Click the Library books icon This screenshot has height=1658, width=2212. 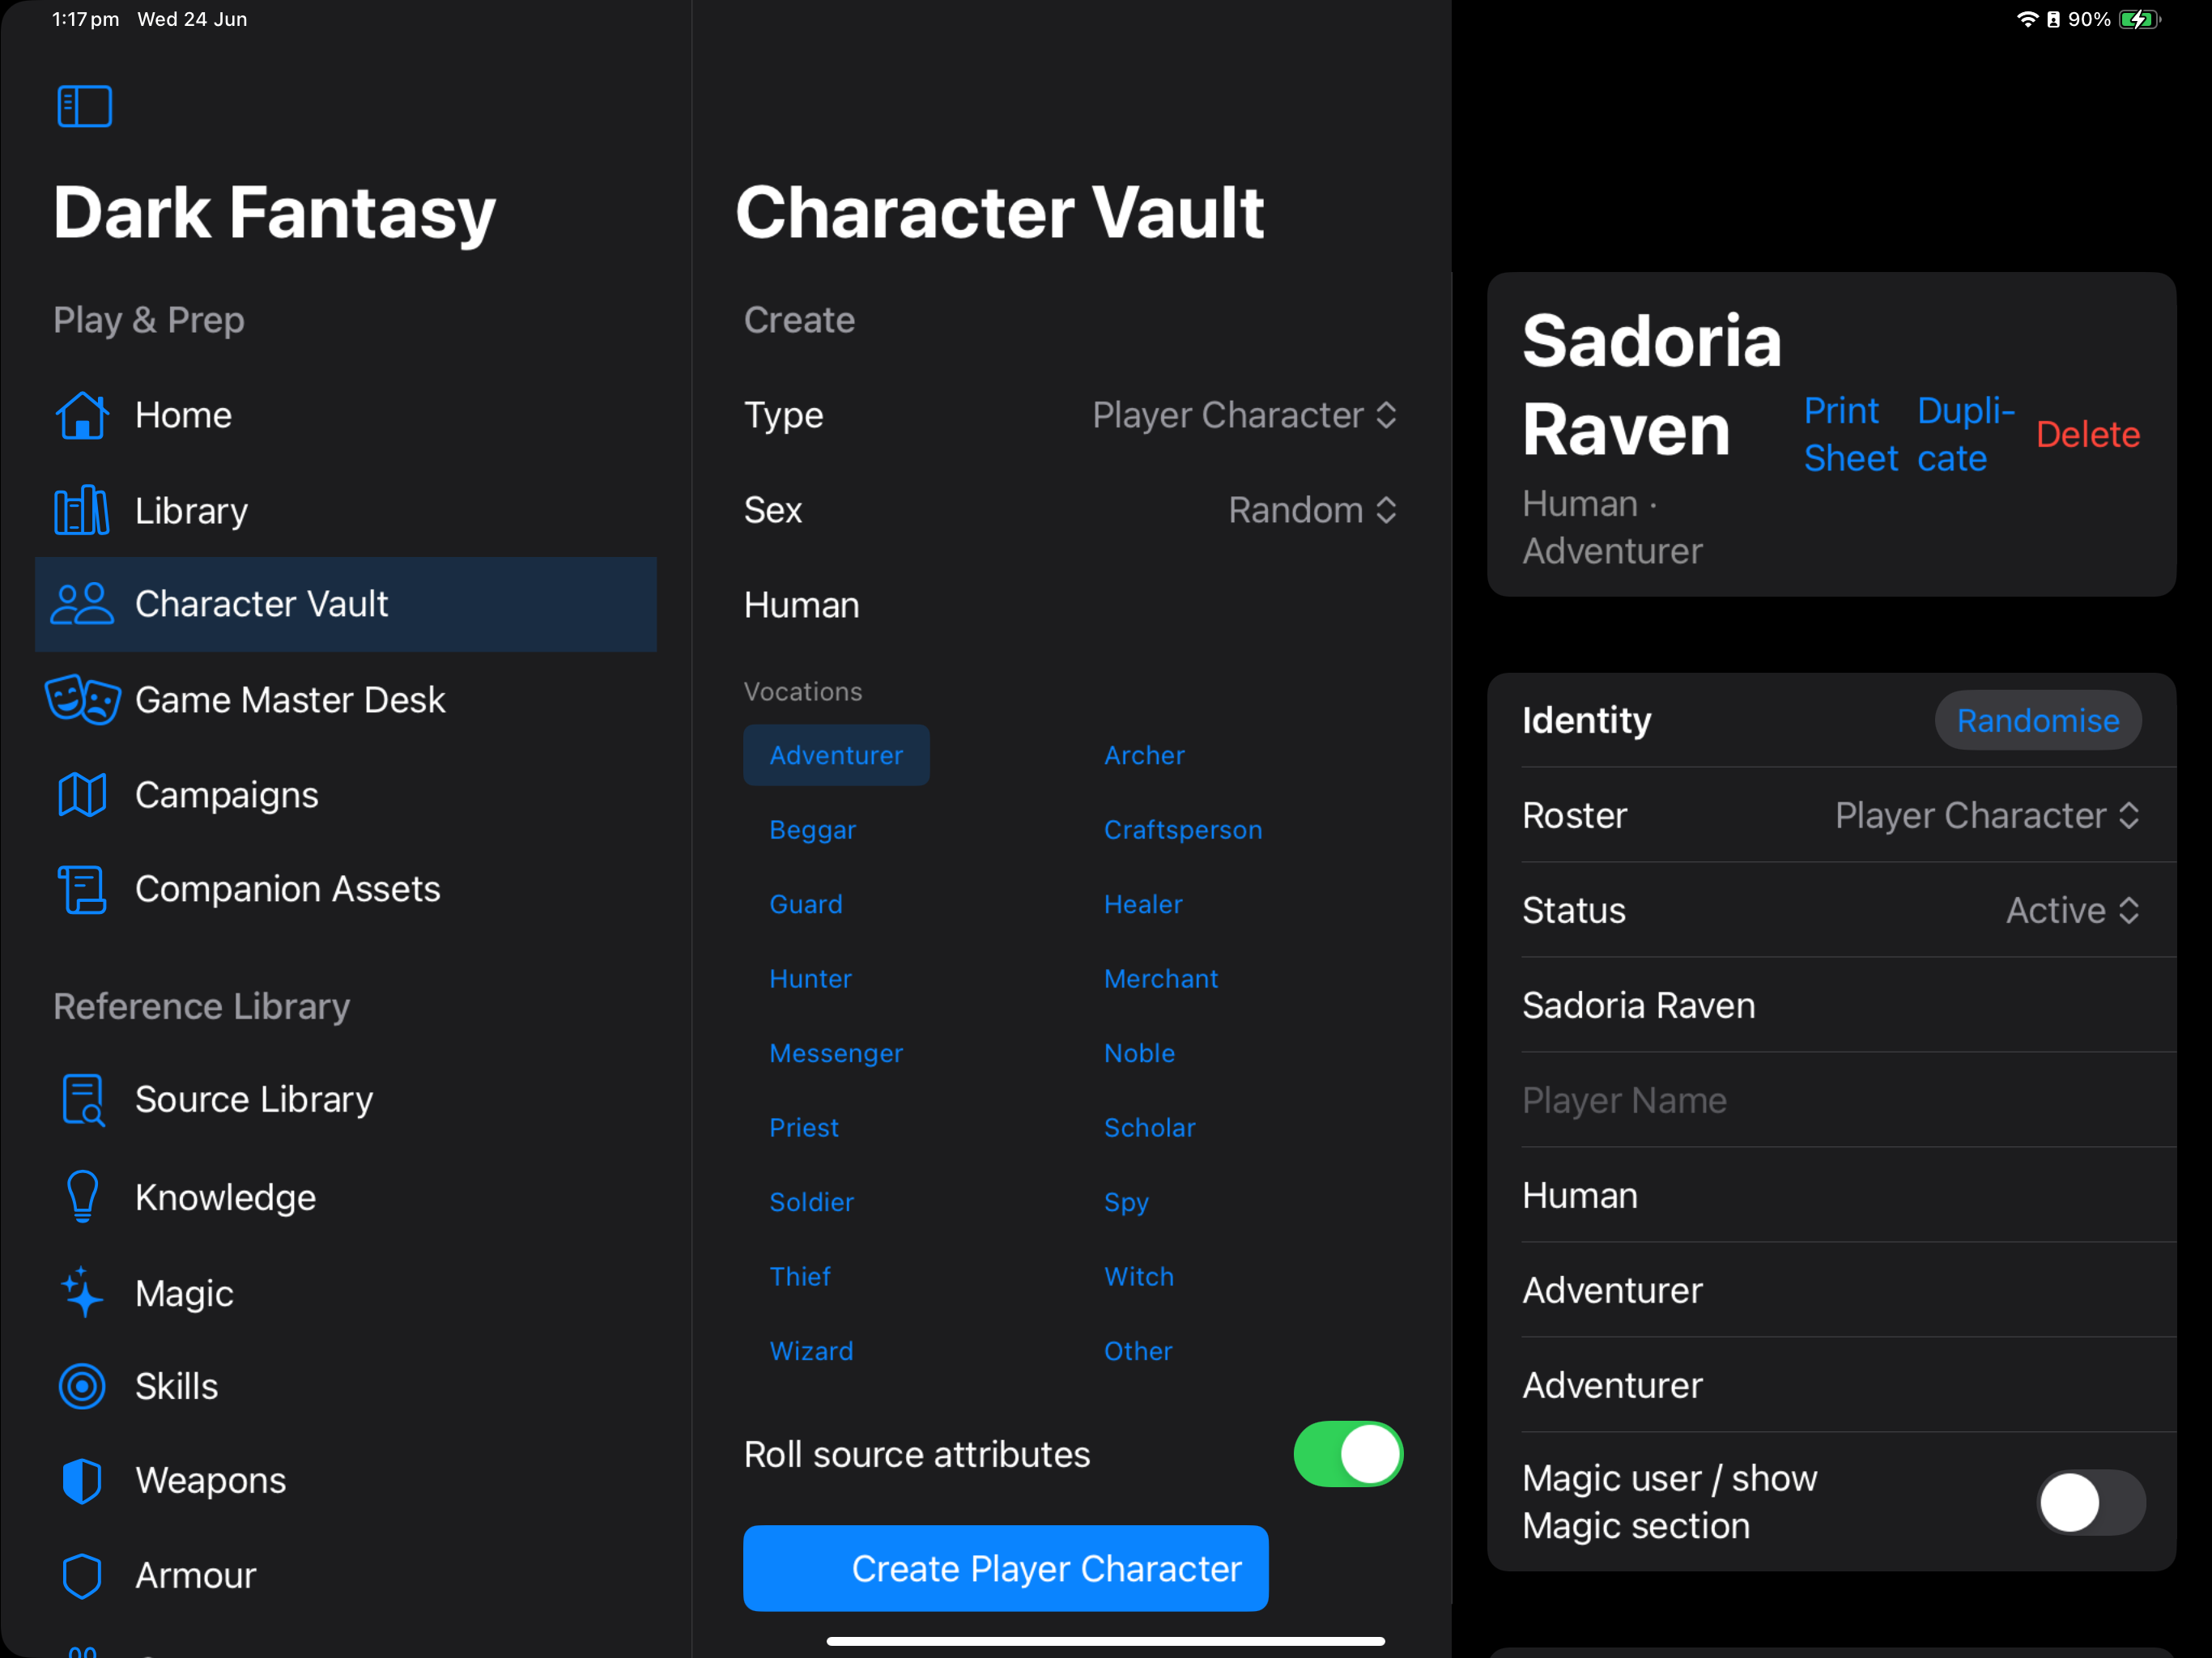click(82, 510)
